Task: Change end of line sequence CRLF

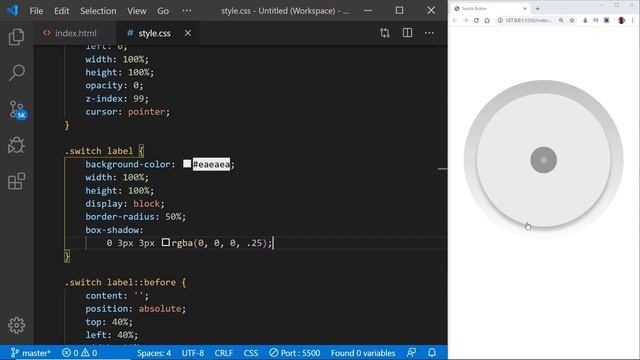Action: tap(224, 353)
